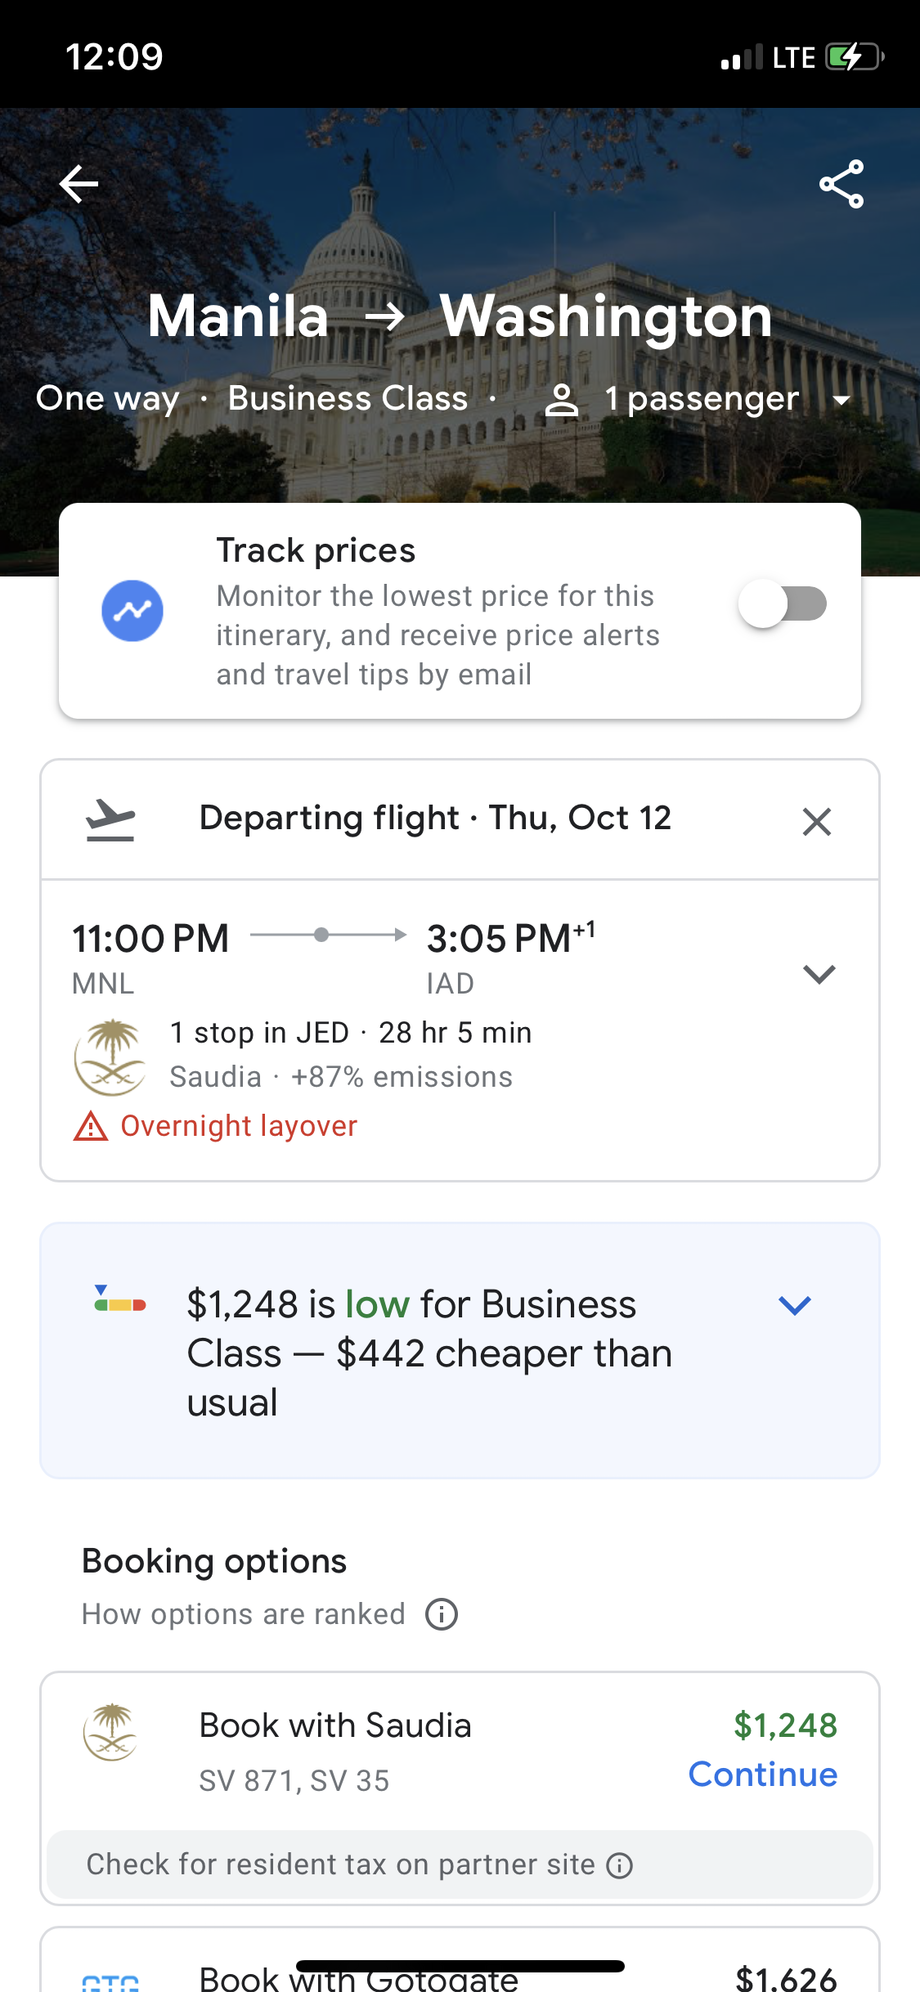Enable the Track prices switch
920x1992 pixels.
coord(783,604)
